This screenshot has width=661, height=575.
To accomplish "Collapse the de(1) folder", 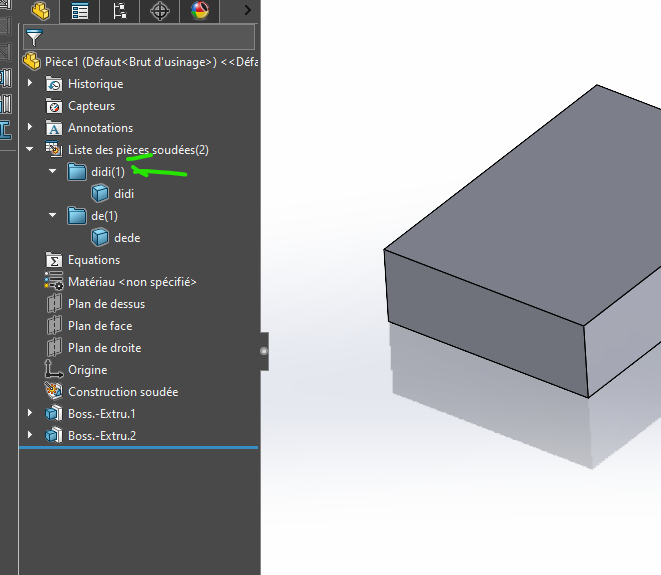I will point(53,216).
